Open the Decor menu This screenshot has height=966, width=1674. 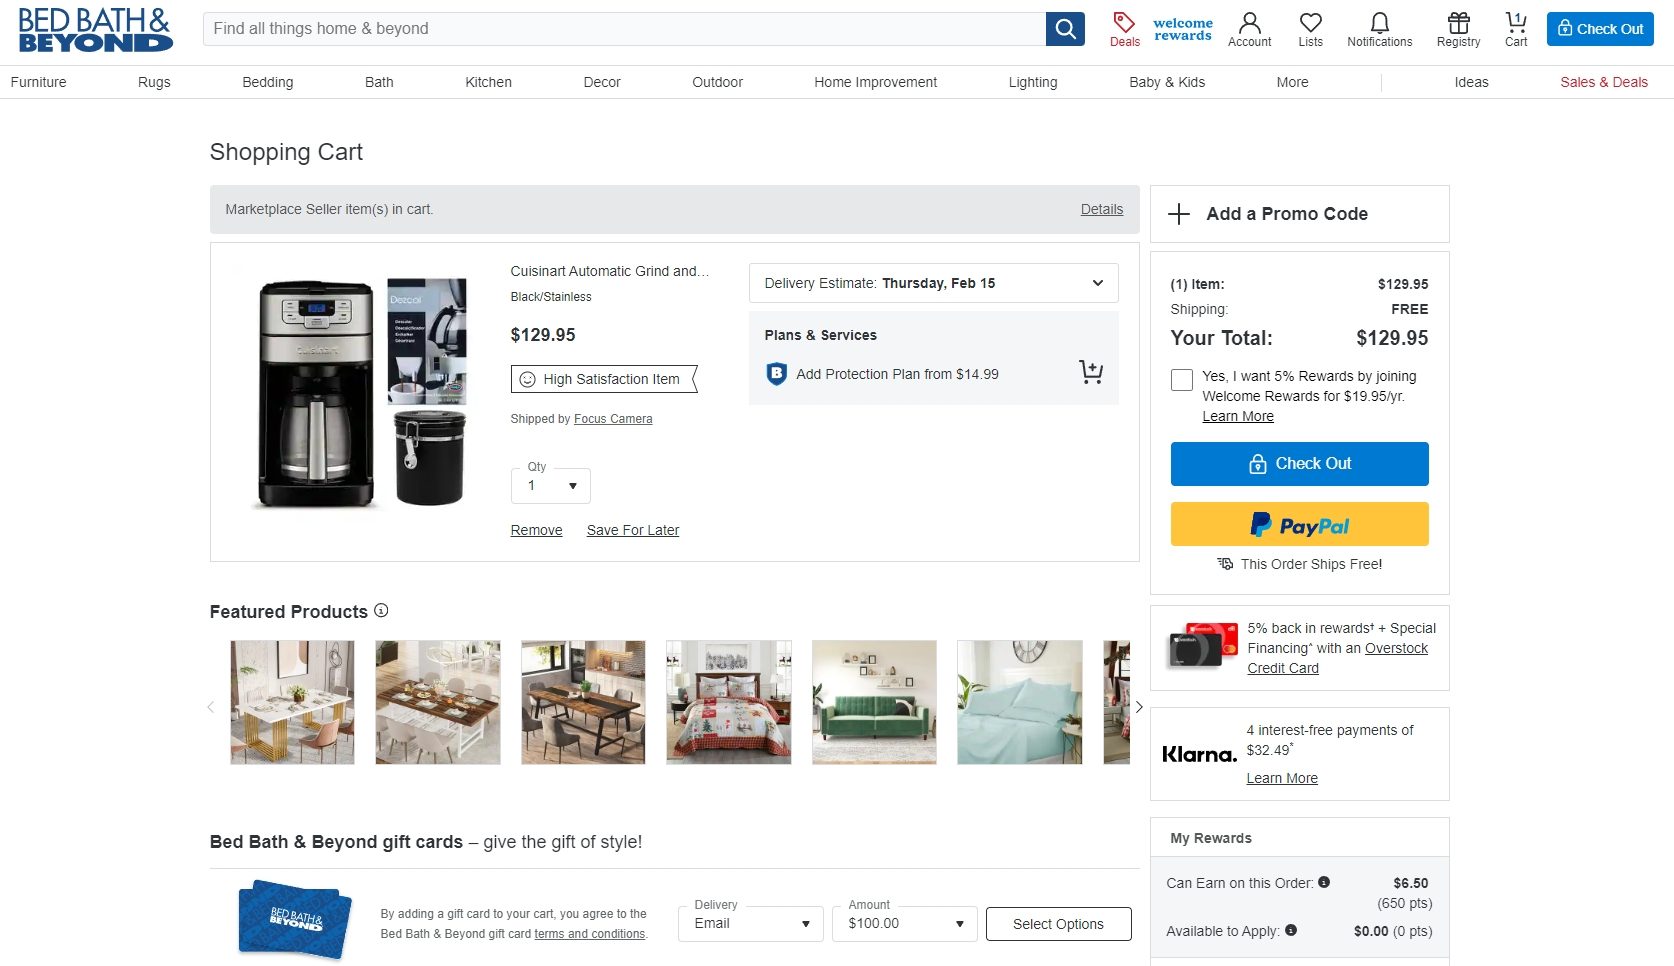click(x=602, y=82)
